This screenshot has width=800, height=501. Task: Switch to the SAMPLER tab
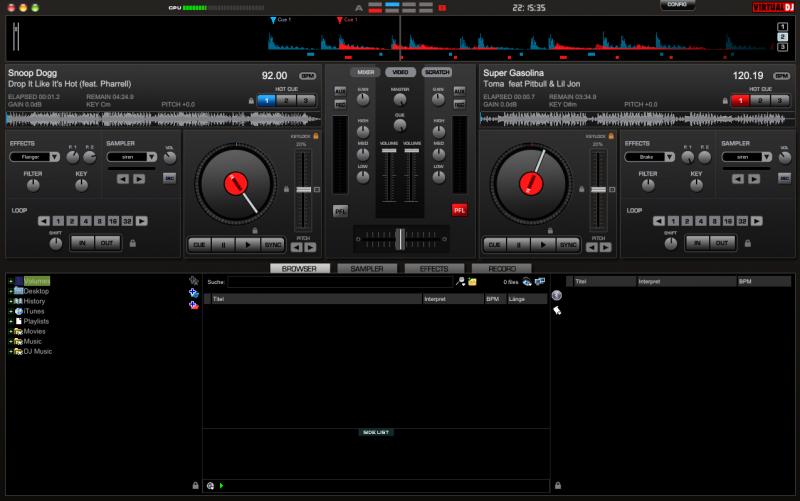click(x=367, y=268)
